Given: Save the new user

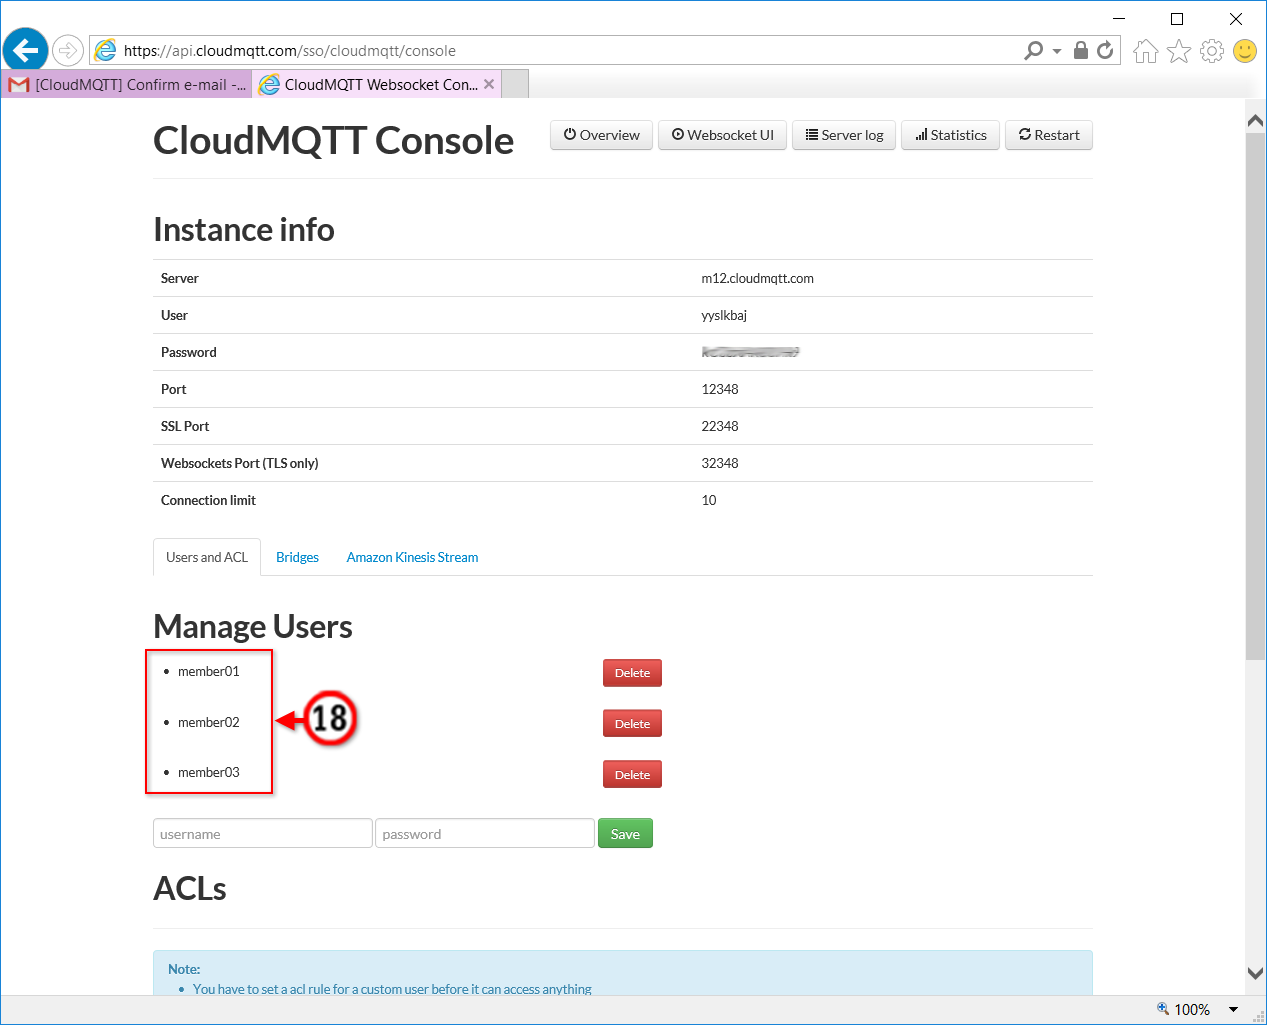Looking at the screenshot, I should [625, 834].
